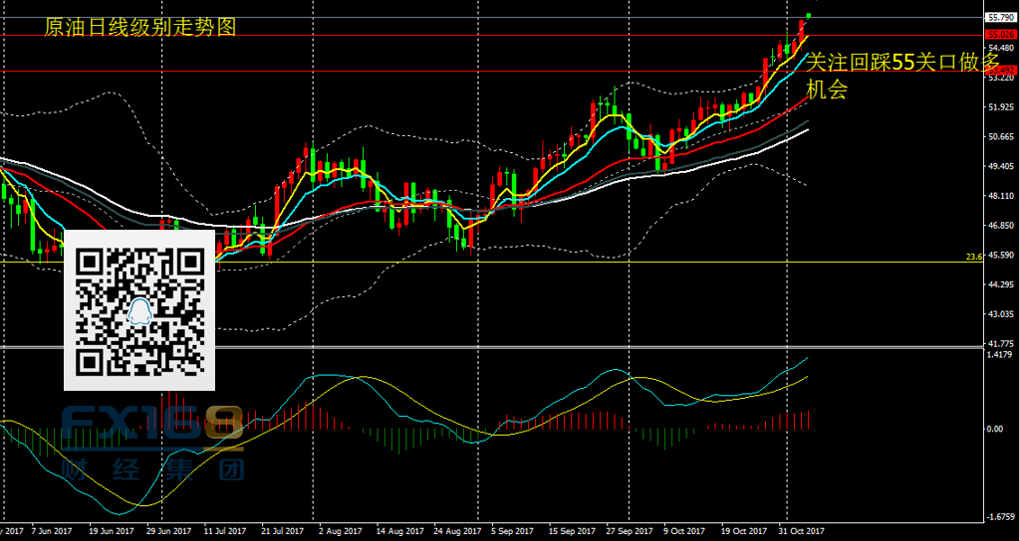
Task: Click the separator between price chart and MACD
Action: pyautogui.click(x=500, y=347)
